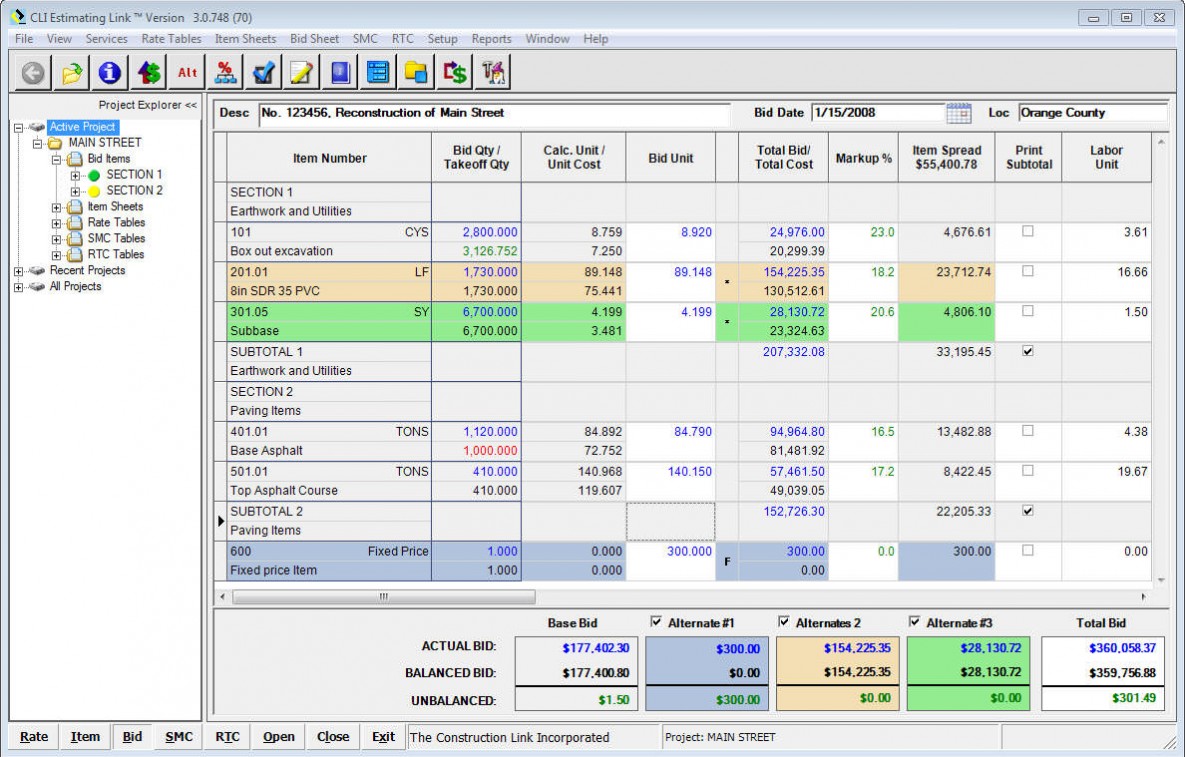
Task: Click the Item button in bottom bar
Action: pos(85,737)
